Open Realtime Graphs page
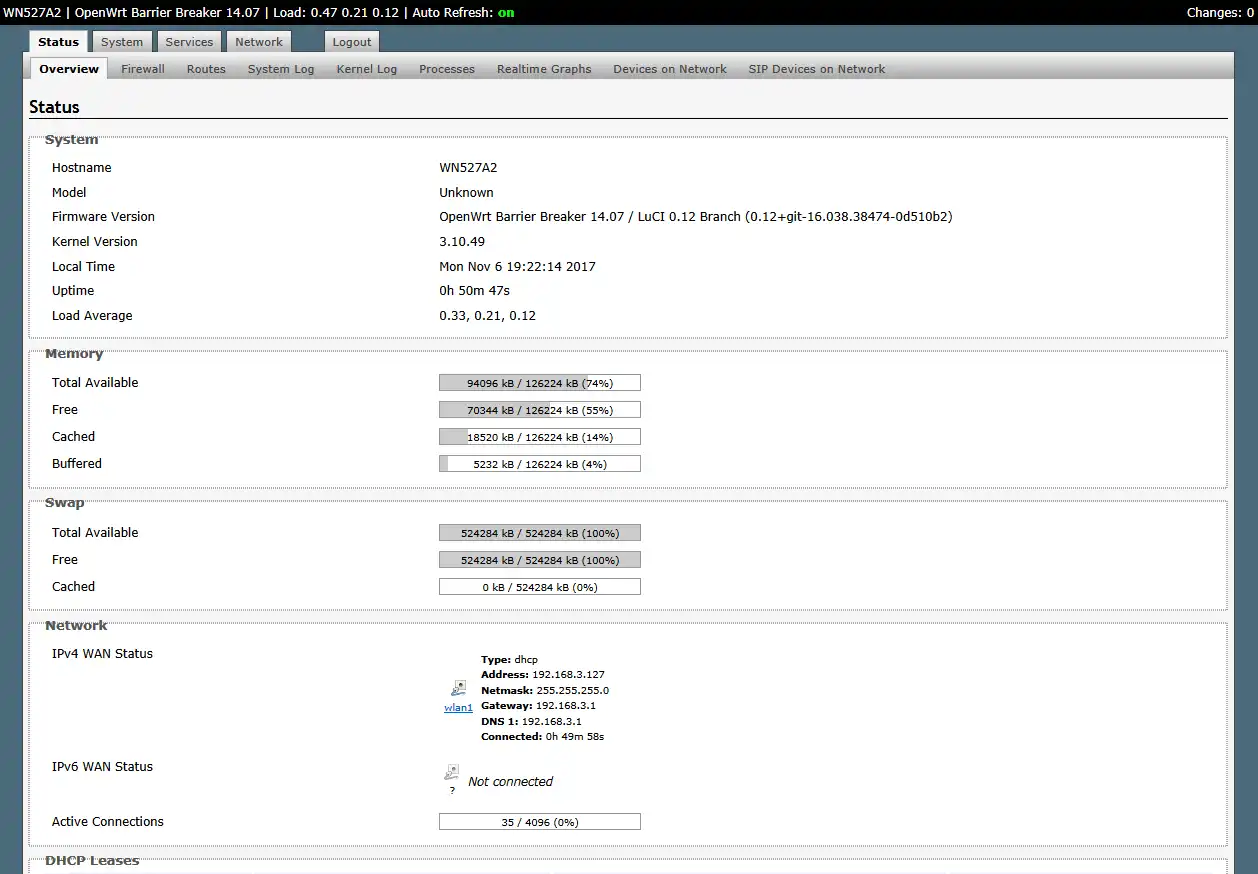Screen dimensions: 1258x874 (544, 69)
